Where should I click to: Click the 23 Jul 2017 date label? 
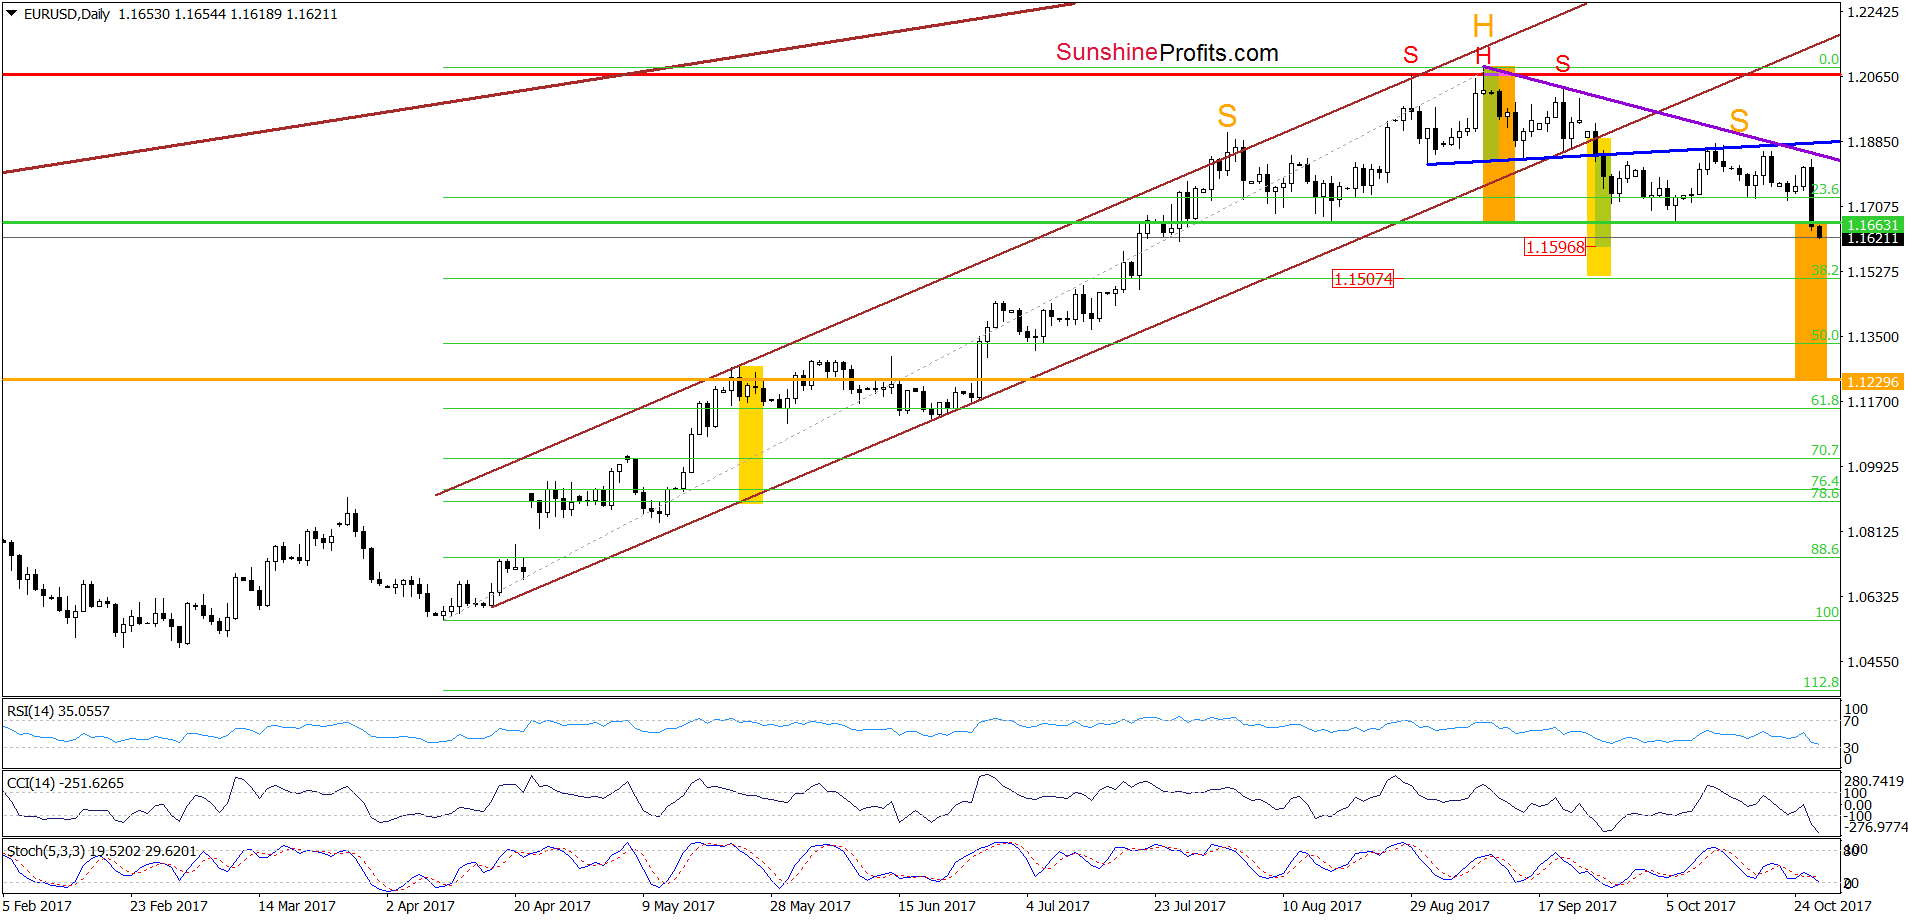point(1189,906)
